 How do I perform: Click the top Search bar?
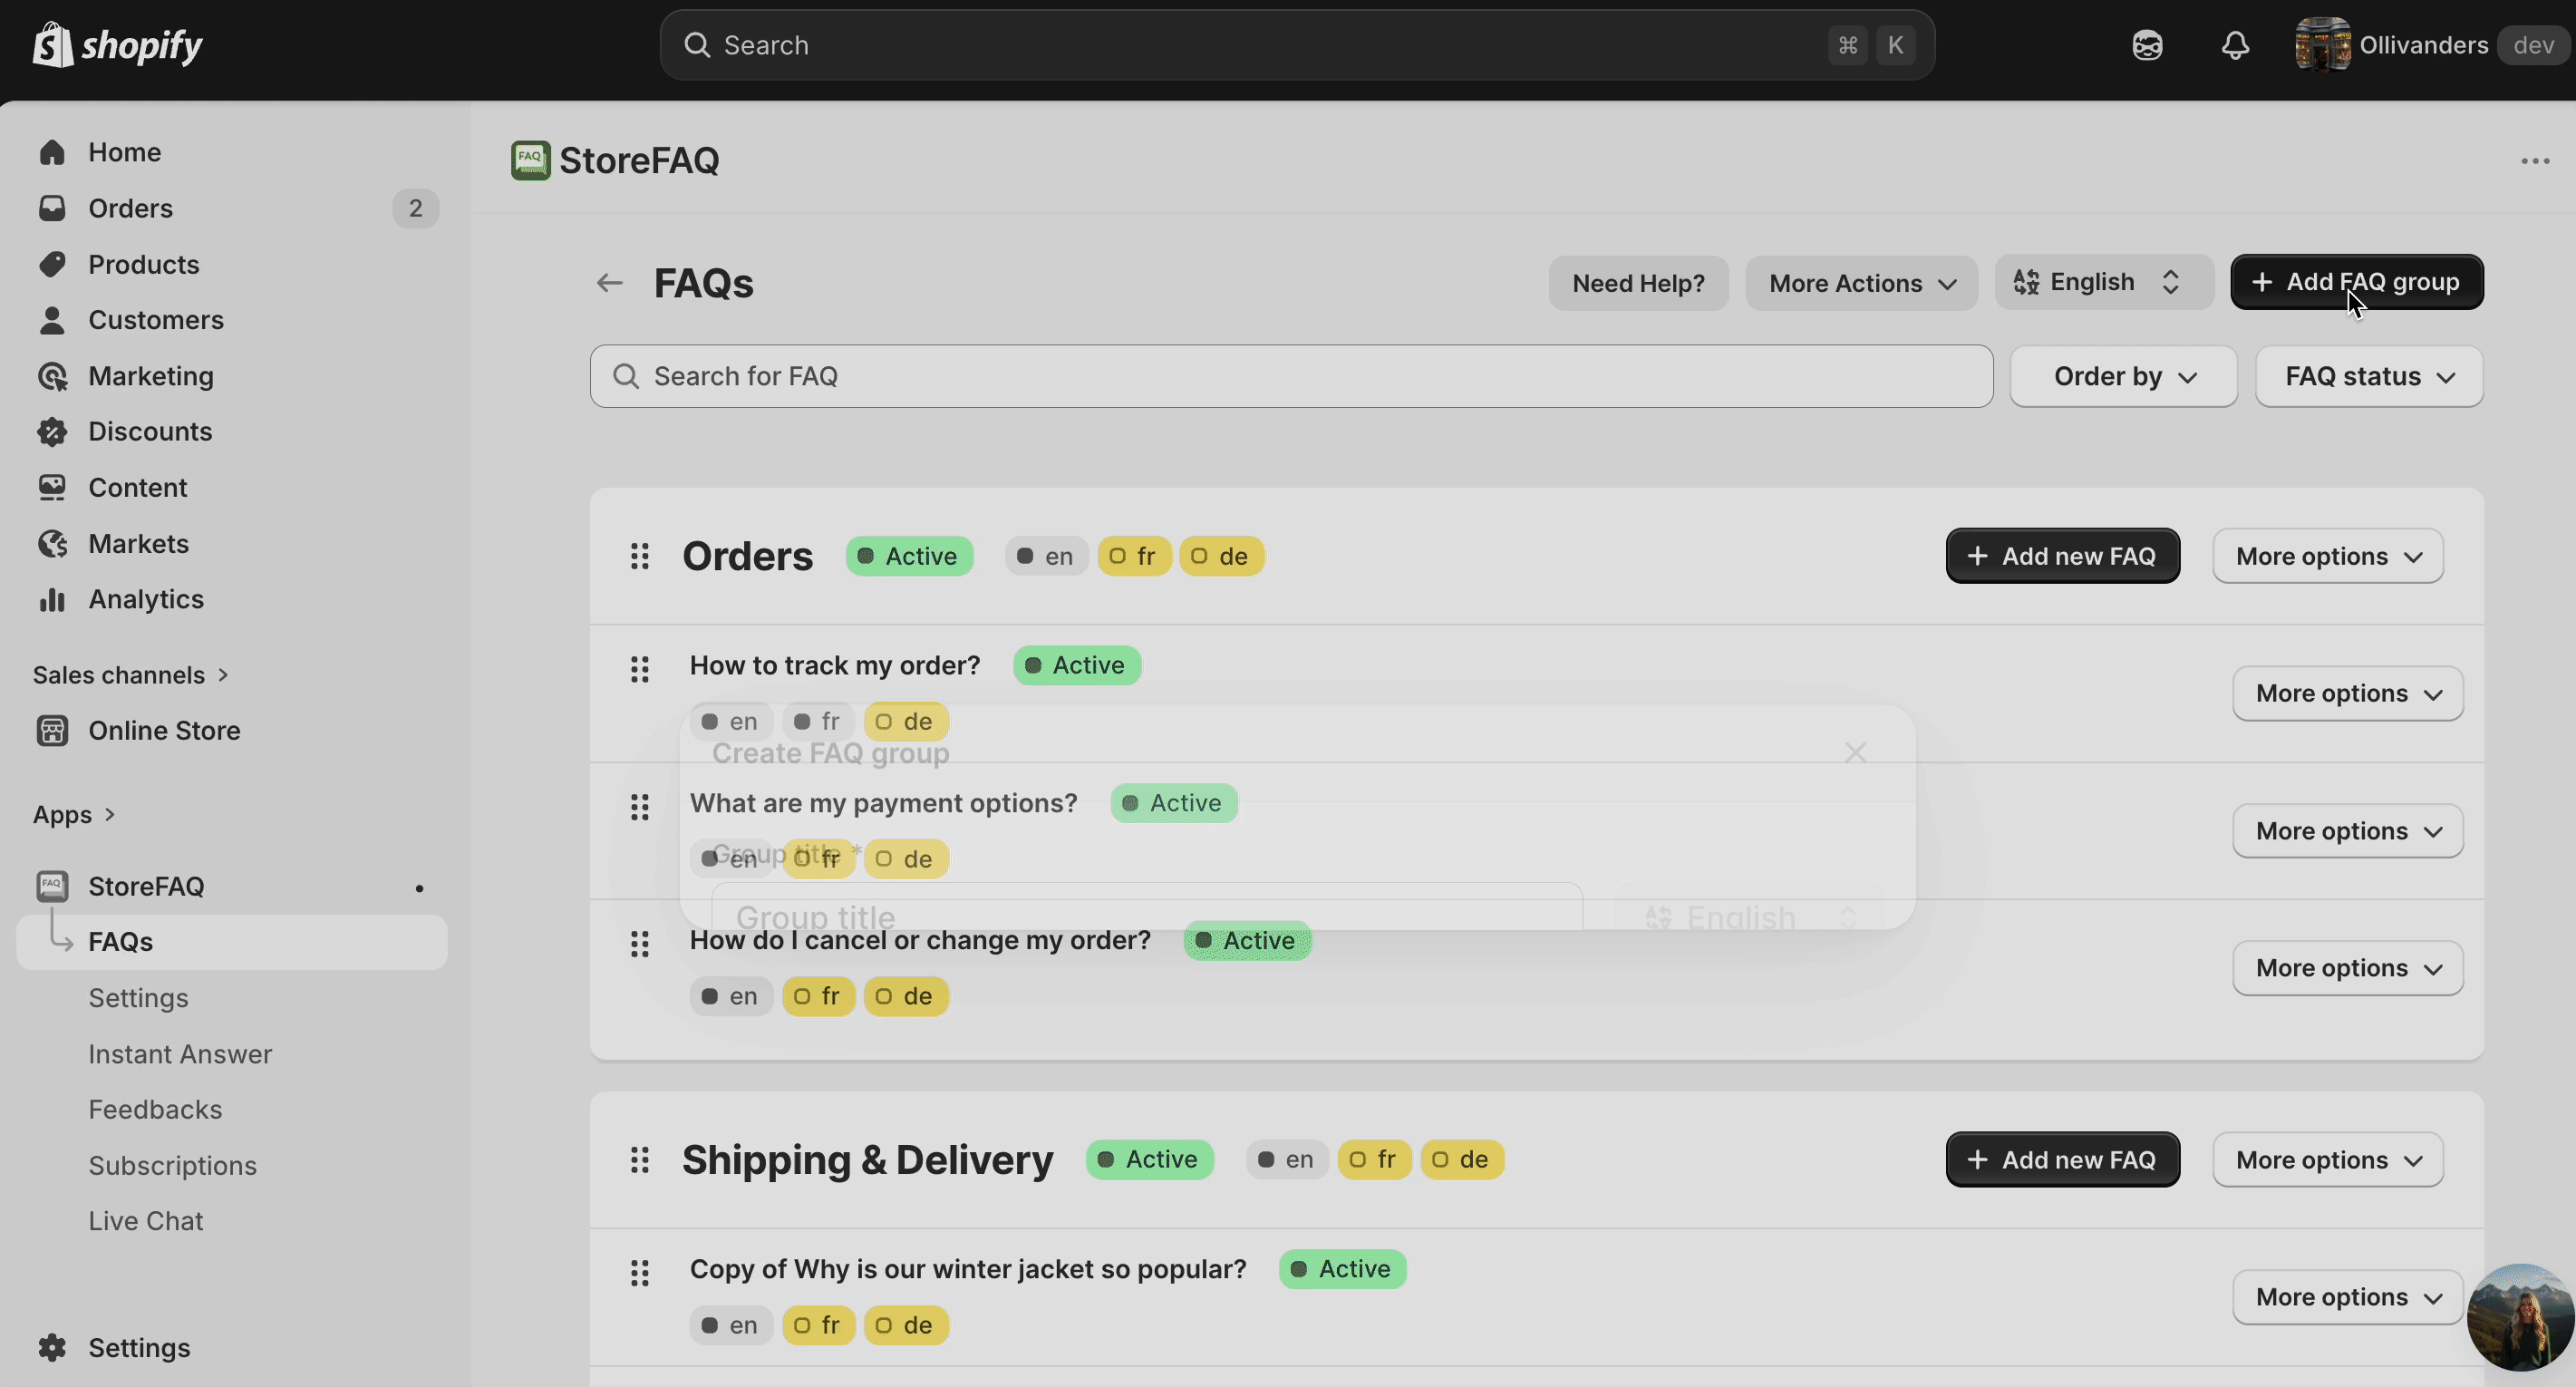[1297, 45]
